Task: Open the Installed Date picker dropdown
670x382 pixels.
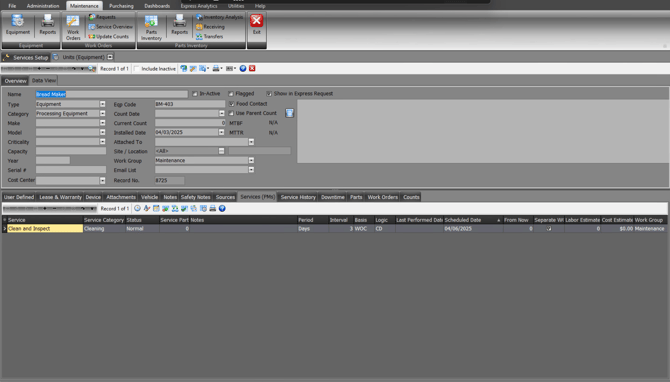Action: pyautogui.click(x=221, y=132)
